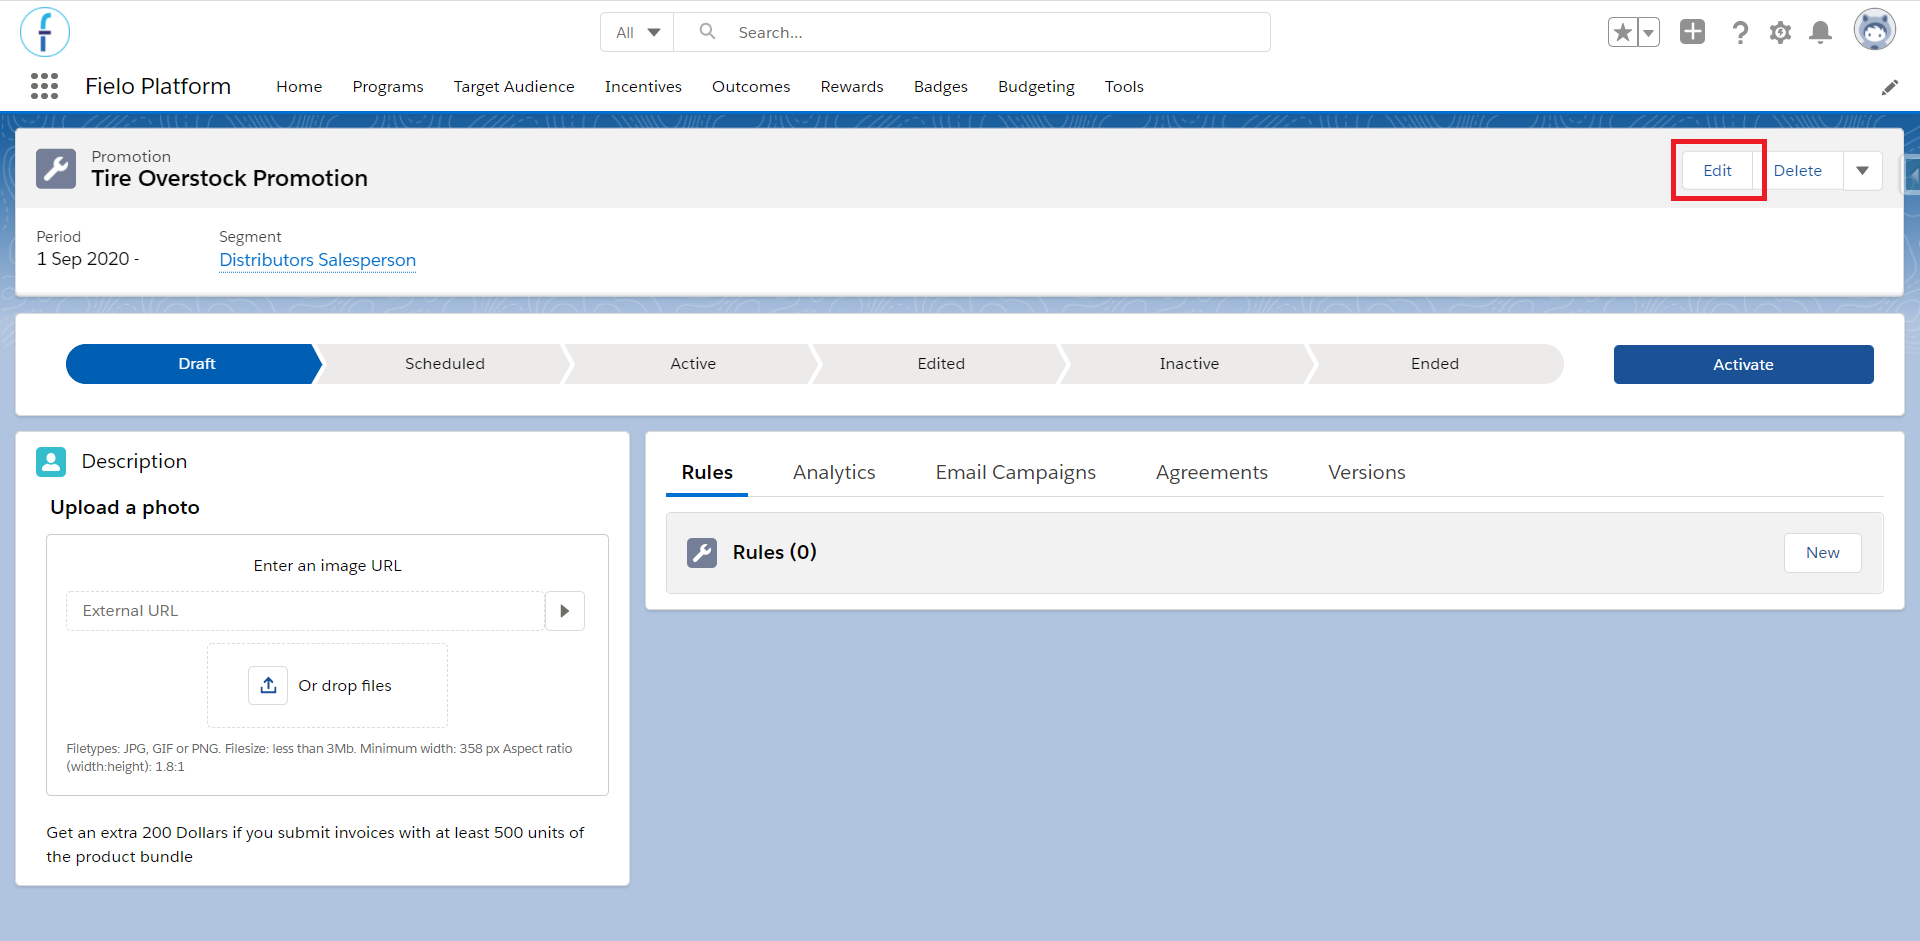Switch to the Rules tab
This screenshot has height=941, width=1920.
point(707,472)
